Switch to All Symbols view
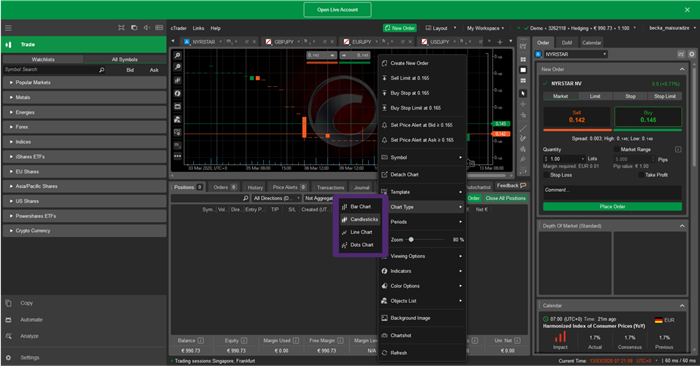 point(125,59)
